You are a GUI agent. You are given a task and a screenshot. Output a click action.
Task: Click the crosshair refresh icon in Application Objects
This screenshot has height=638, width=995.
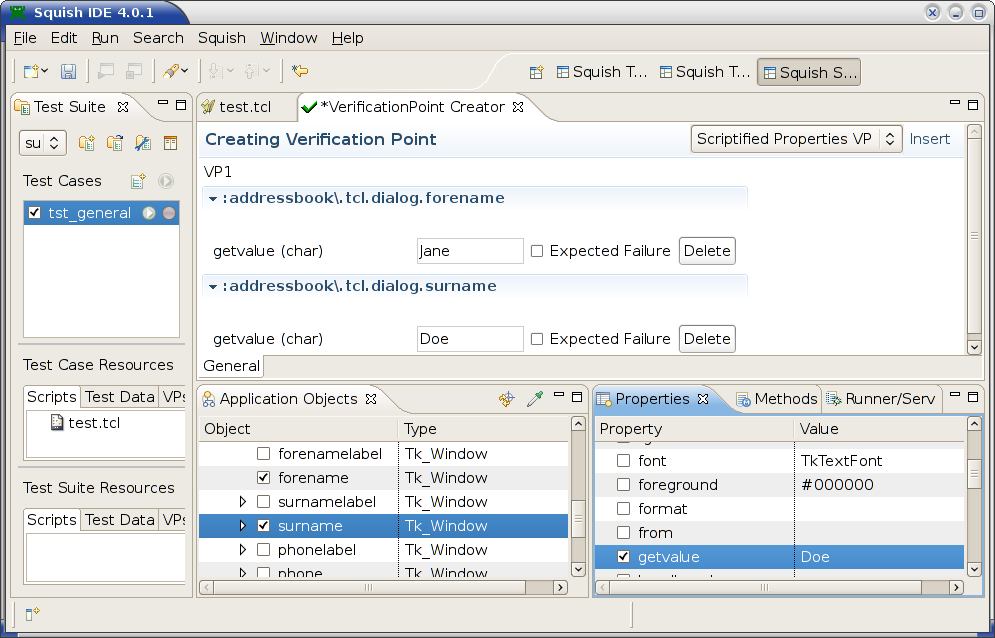click(507, 399)
